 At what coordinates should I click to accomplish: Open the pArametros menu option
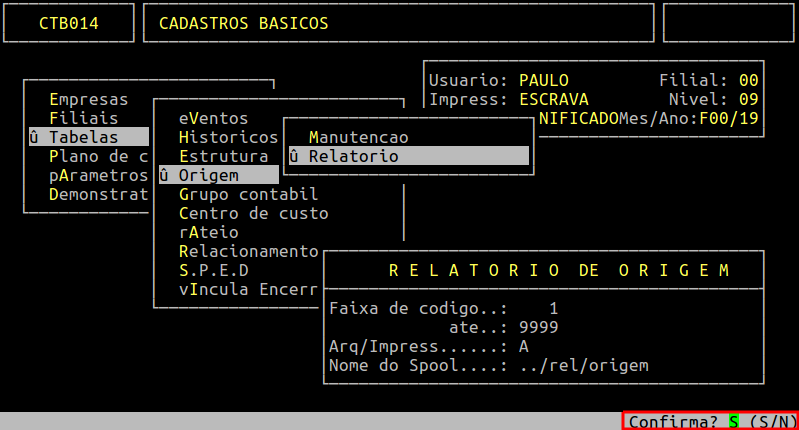point(98,175)
